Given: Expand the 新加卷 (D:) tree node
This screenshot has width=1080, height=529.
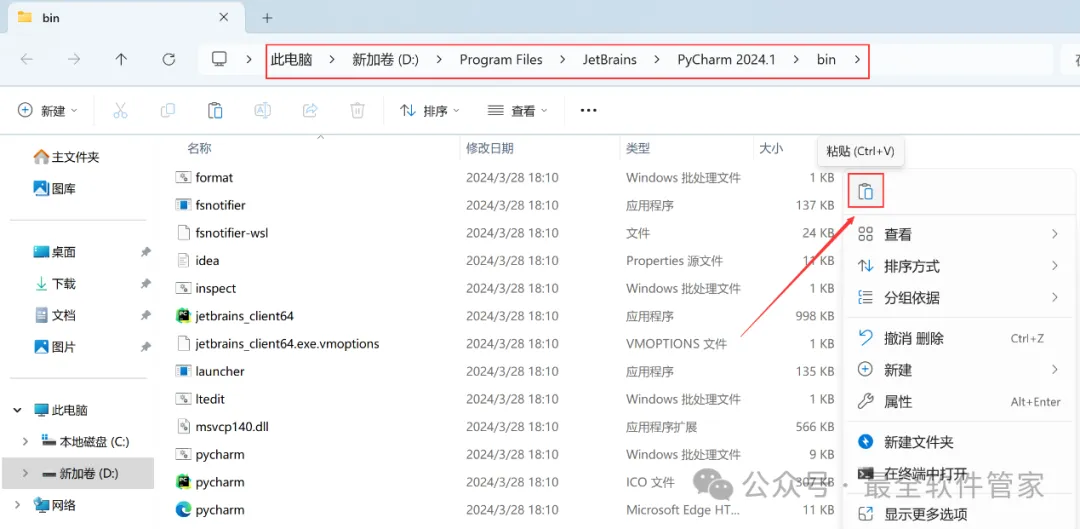Looking at the screenshot, I should coord(25,473).
